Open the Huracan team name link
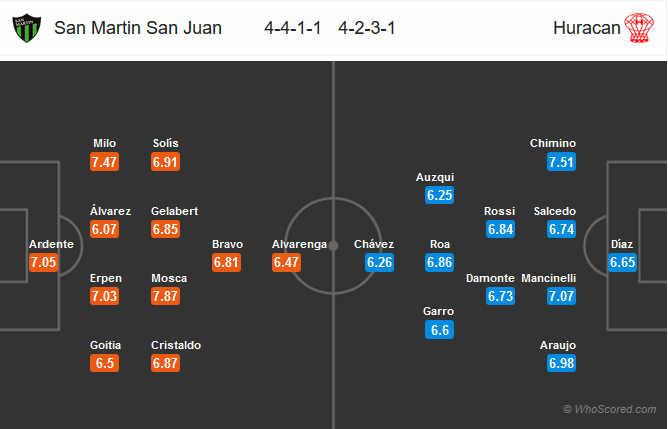 click(587, 28)
